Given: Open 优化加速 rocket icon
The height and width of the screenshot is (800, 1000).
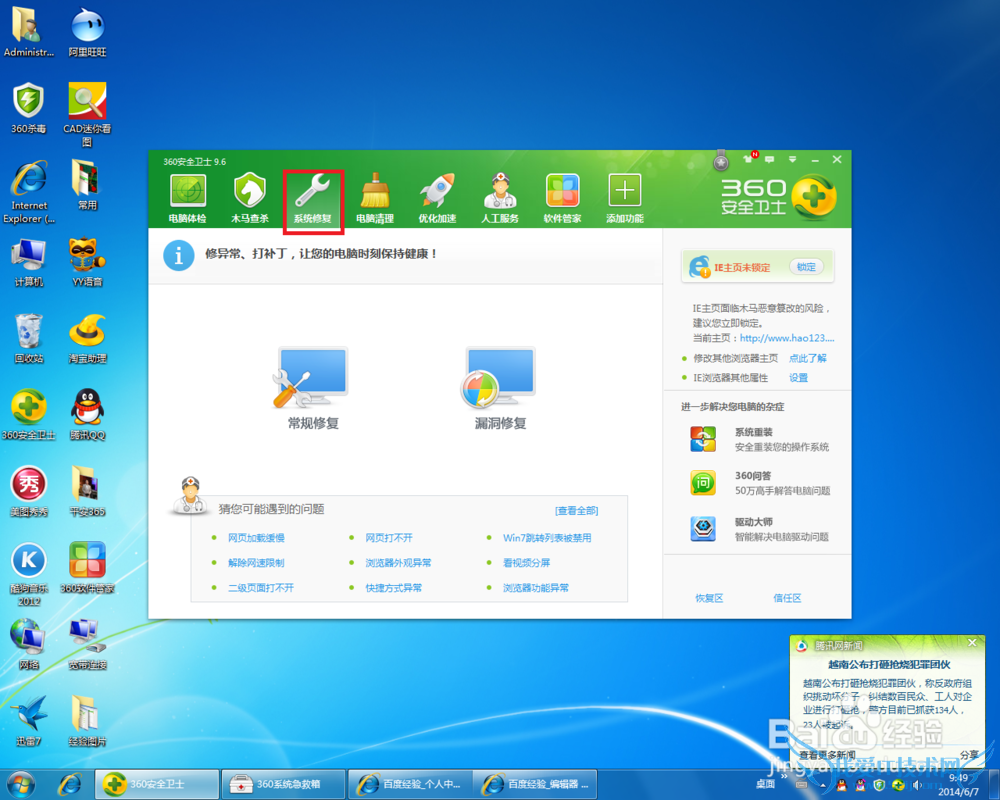Looking at the screenshot, I should click(x=438, y=198).
